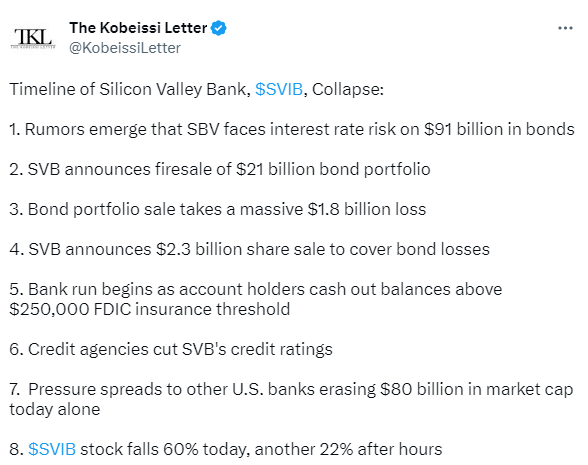
Task: Click the 'Pressure spreads to other U.S. banks' line
Action: [291, 389]
